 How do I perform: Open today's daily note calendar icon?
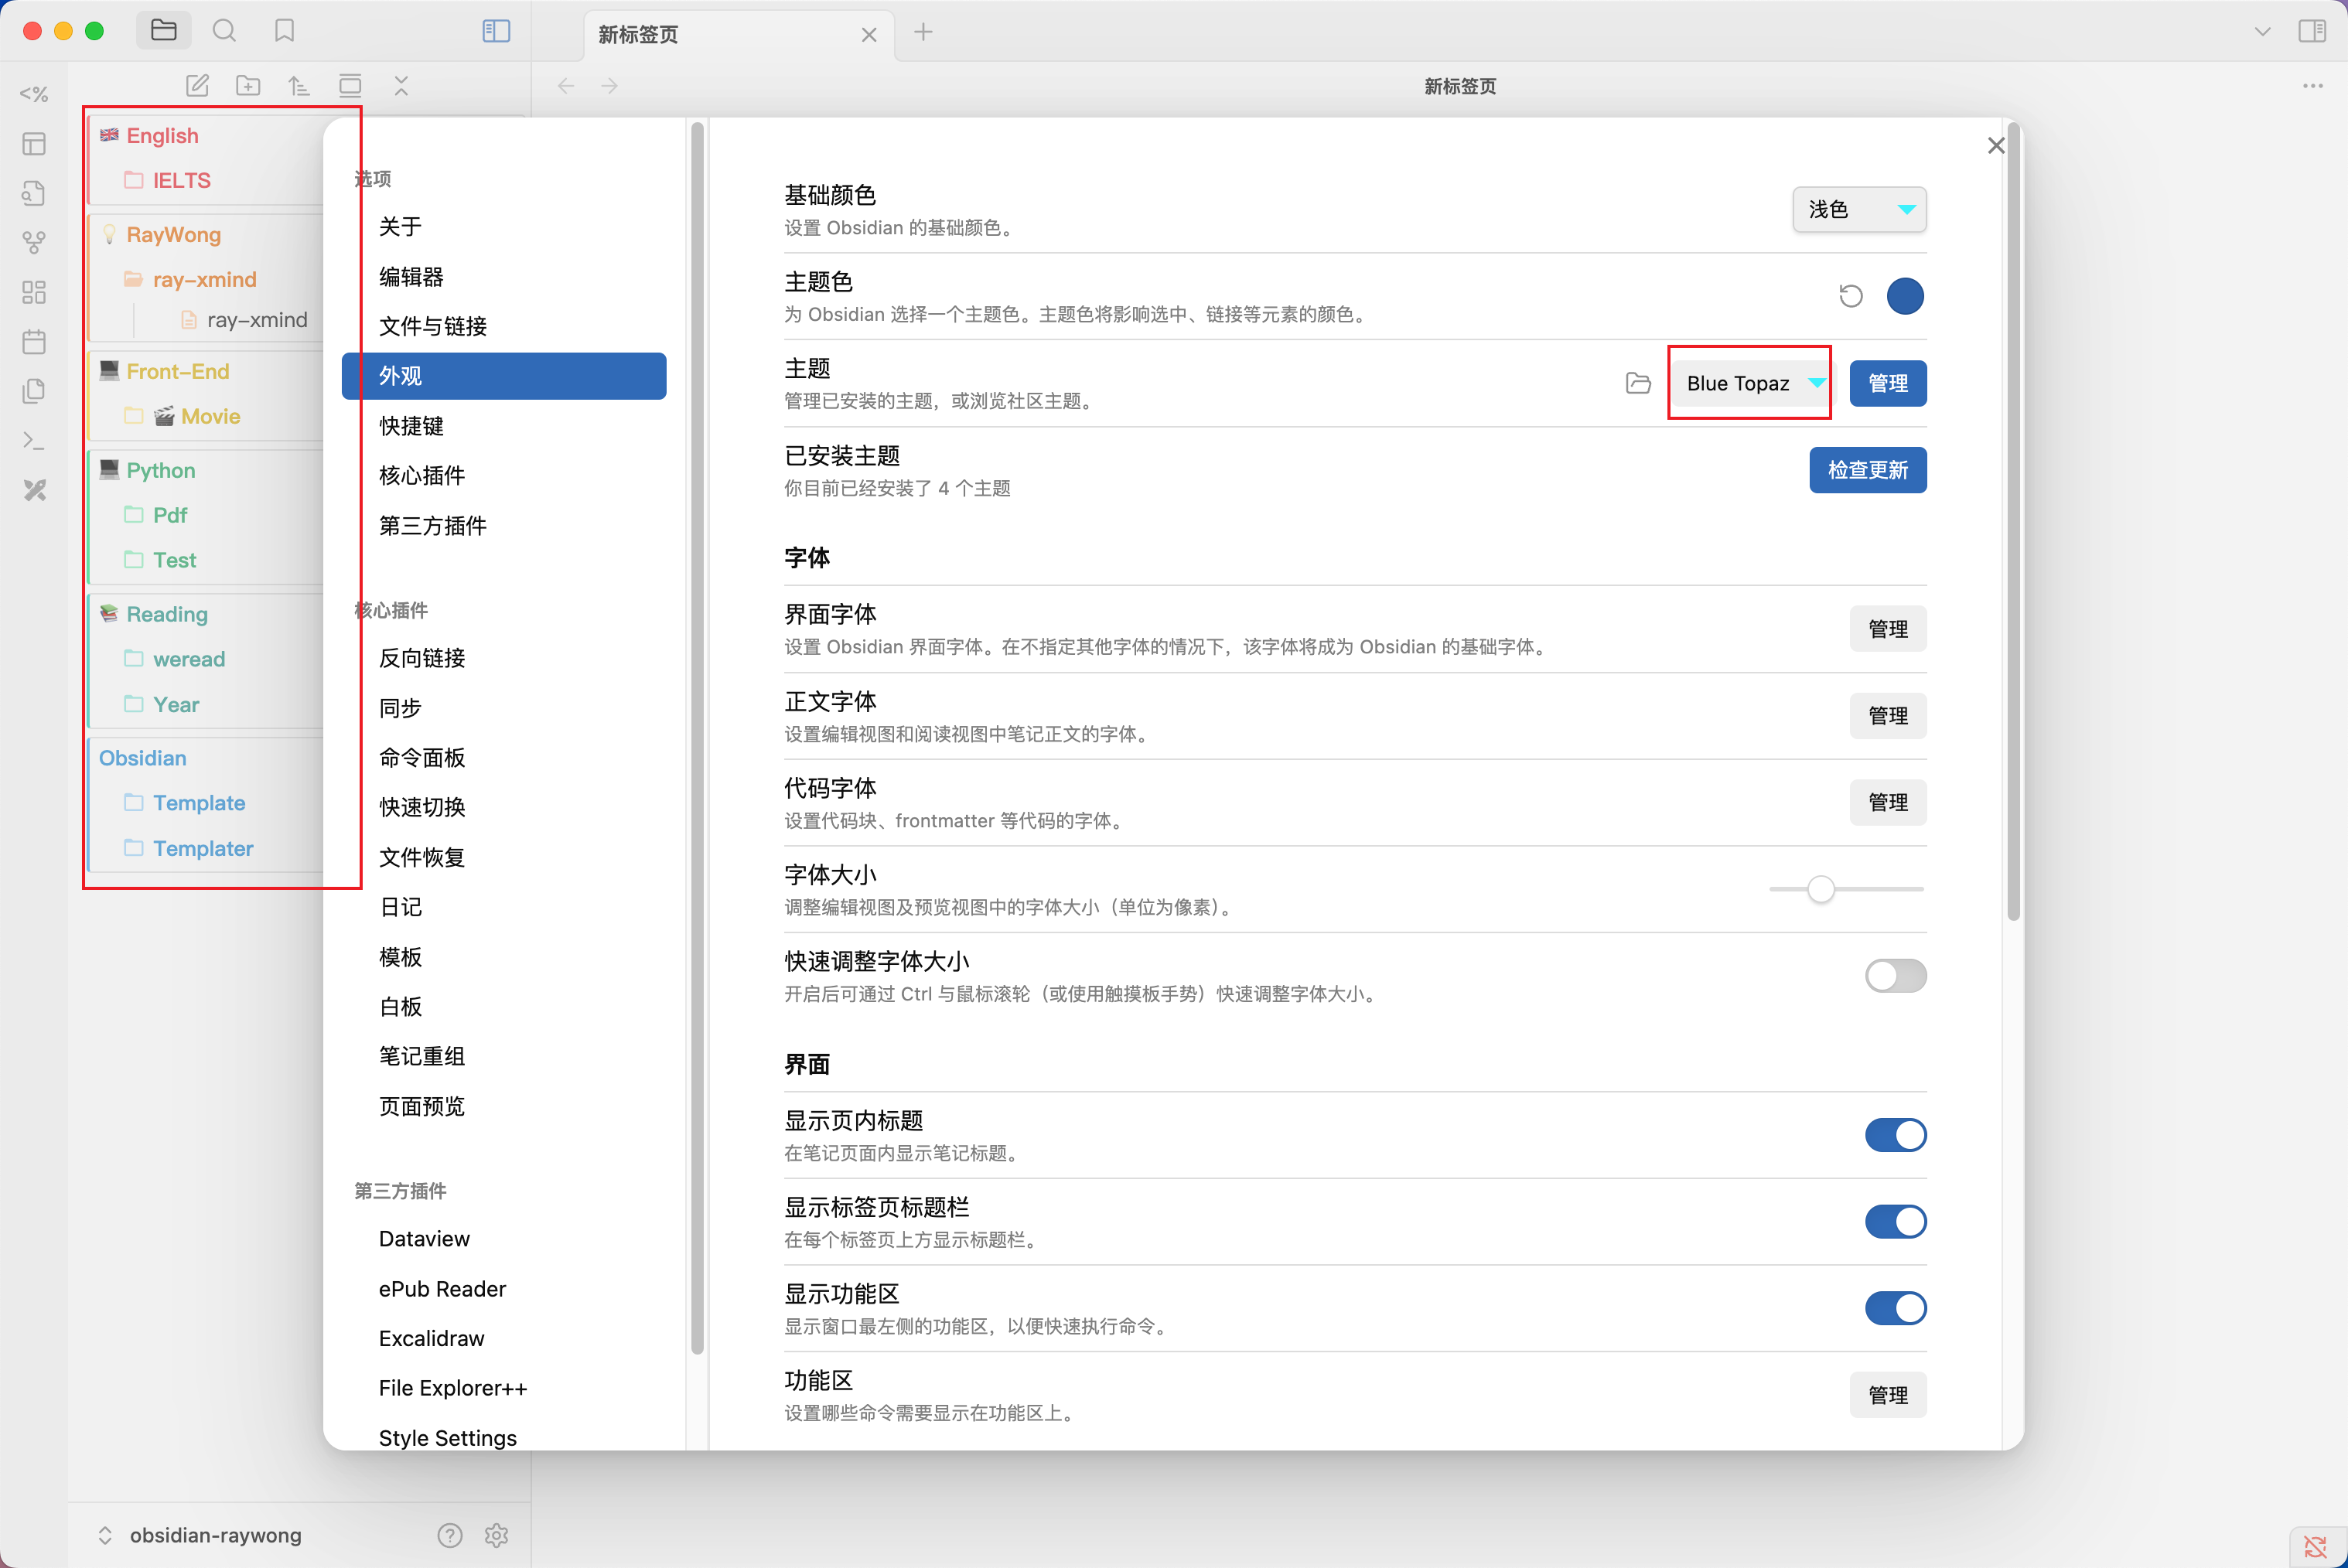[34, 342]
